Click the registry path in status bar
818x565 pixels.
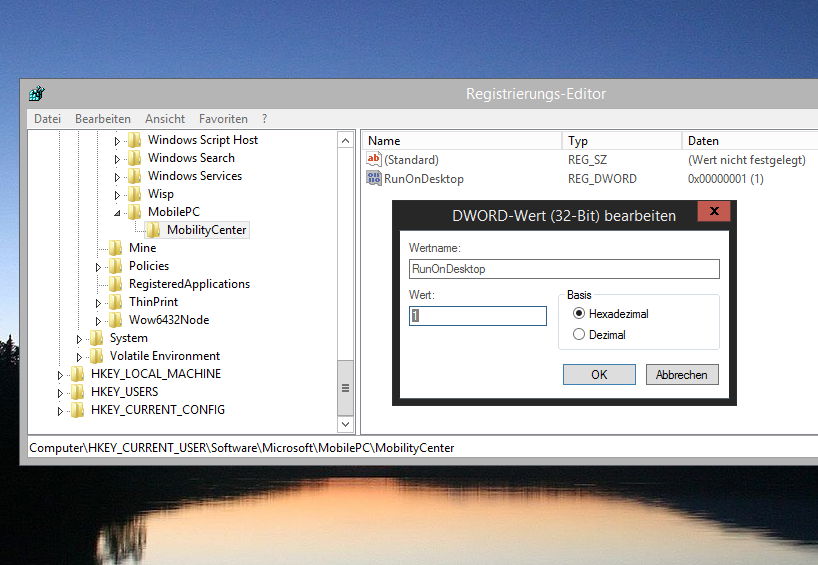[242, 448]
